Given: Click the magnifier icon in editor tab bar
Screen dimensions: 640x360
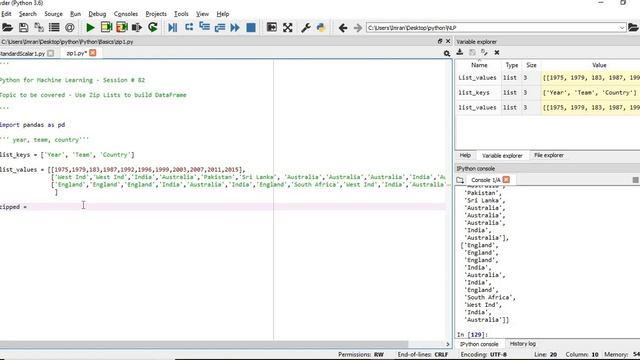Looking at the screenshot, I should point(447,53).
